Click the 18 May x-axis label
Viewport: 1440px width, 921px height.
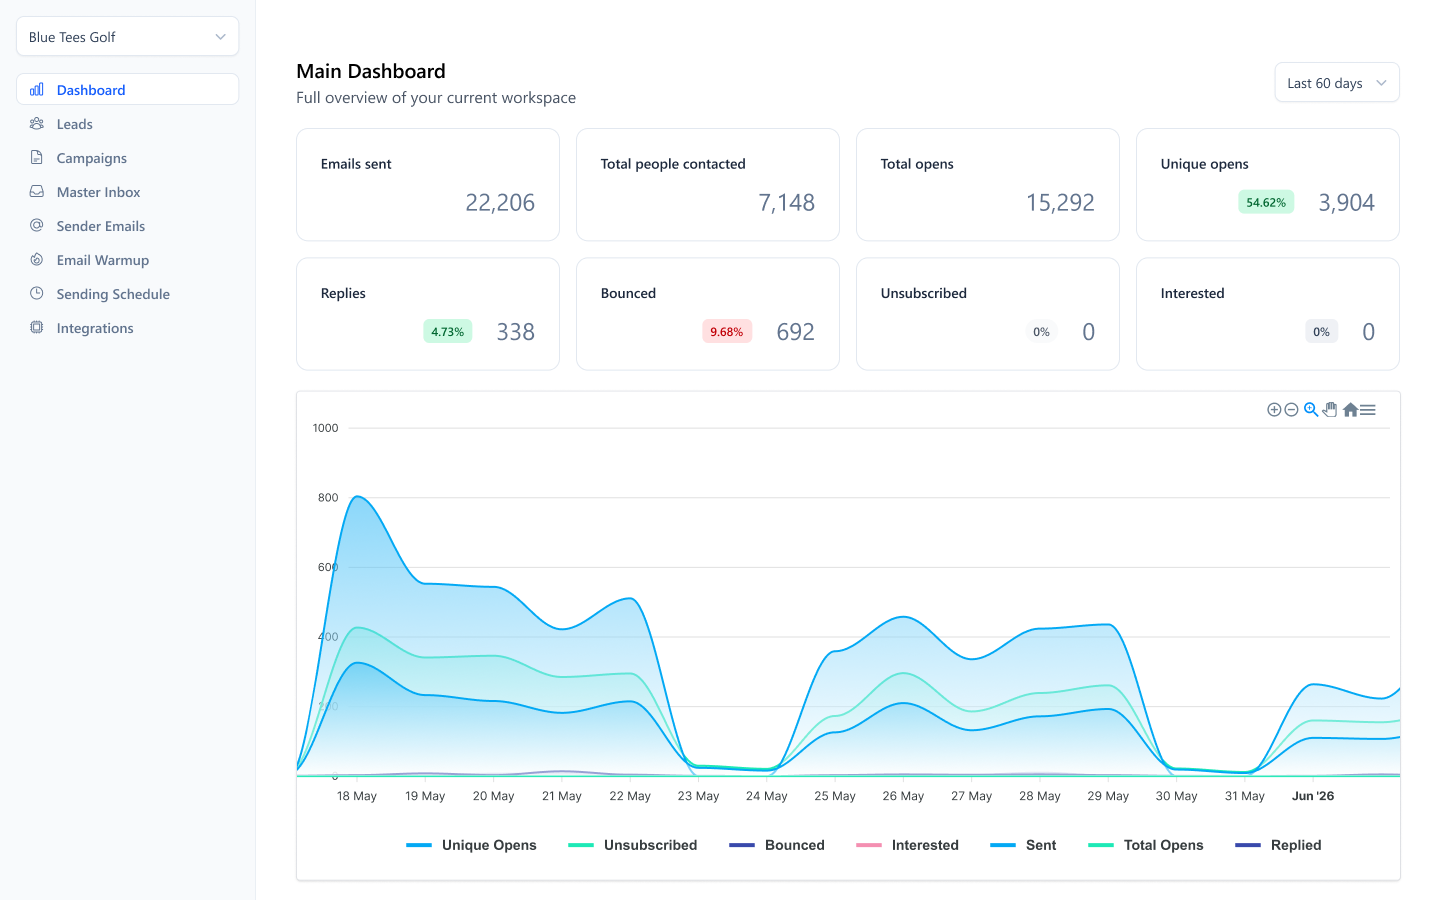[x=357, y=797]
